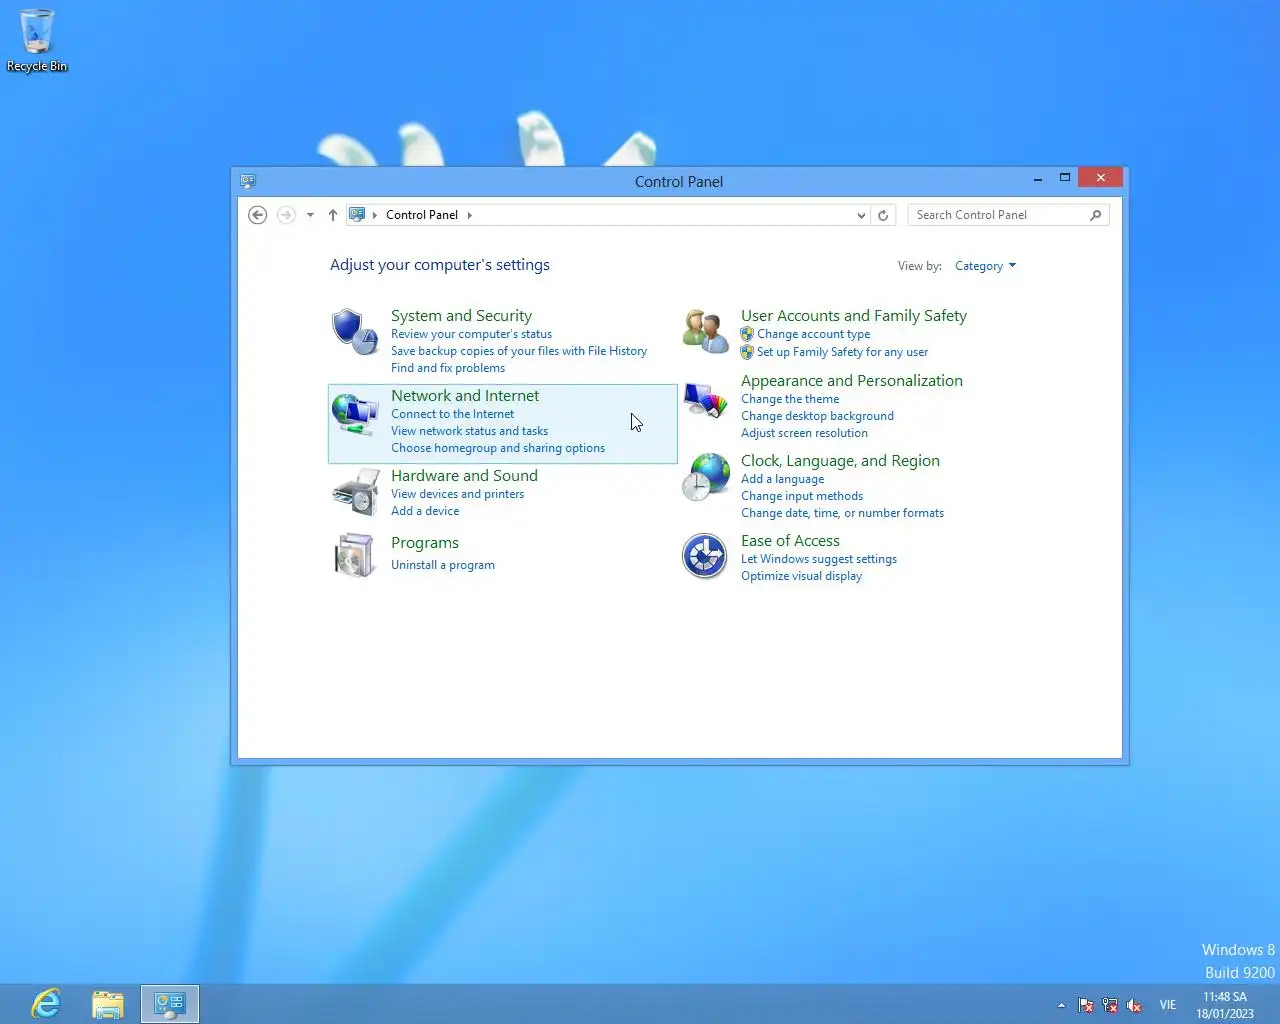Maximize the Control Panel window
Image resolution: width=1280 pixels, height=1024 pixels.
[1065, 178]
